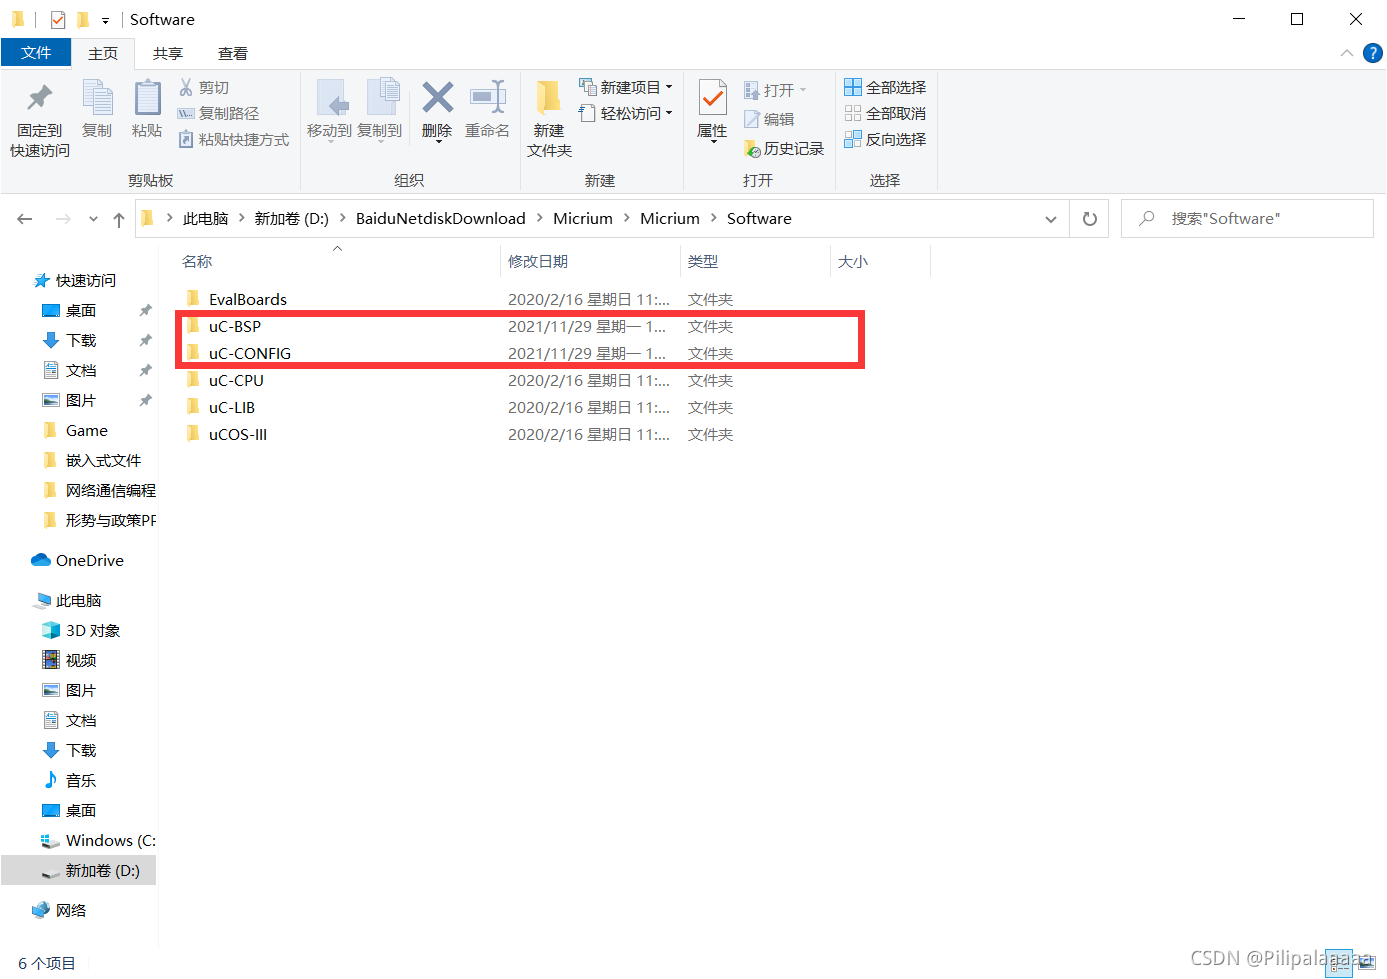The height and width of the screenshot is (979, 1387).
Task: Click the Rename icon
Action: pos(488,97)
